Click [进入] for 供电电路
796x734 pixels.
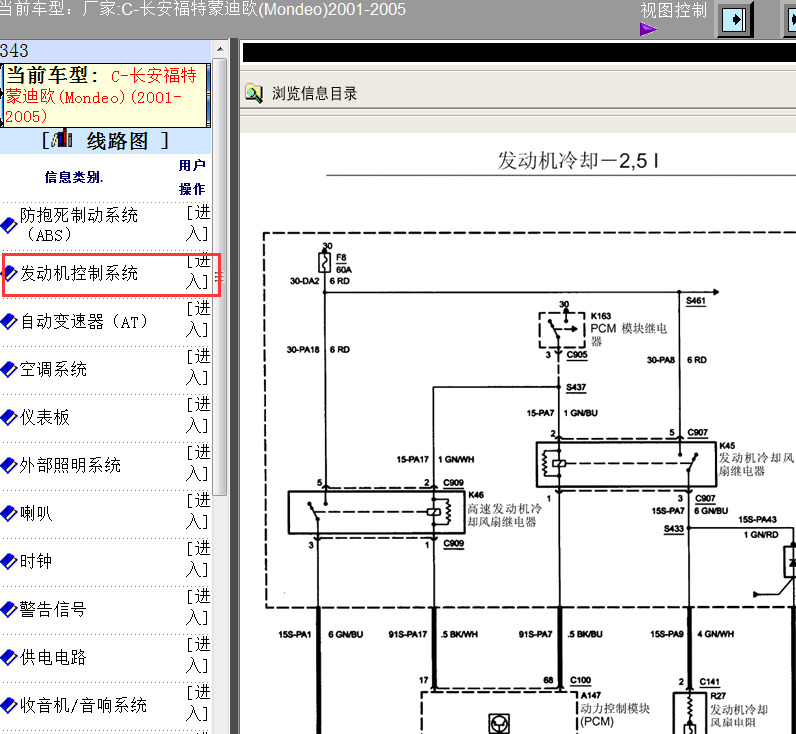tap(198, 655)
